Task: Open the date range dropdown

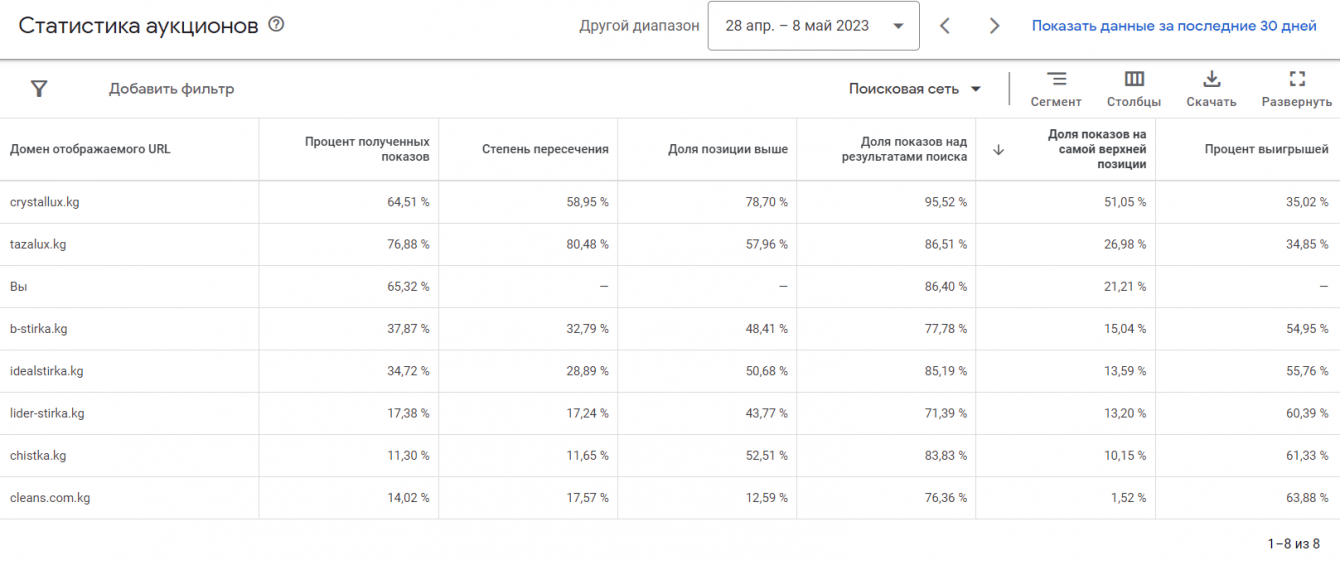Action: coord(813,26)
